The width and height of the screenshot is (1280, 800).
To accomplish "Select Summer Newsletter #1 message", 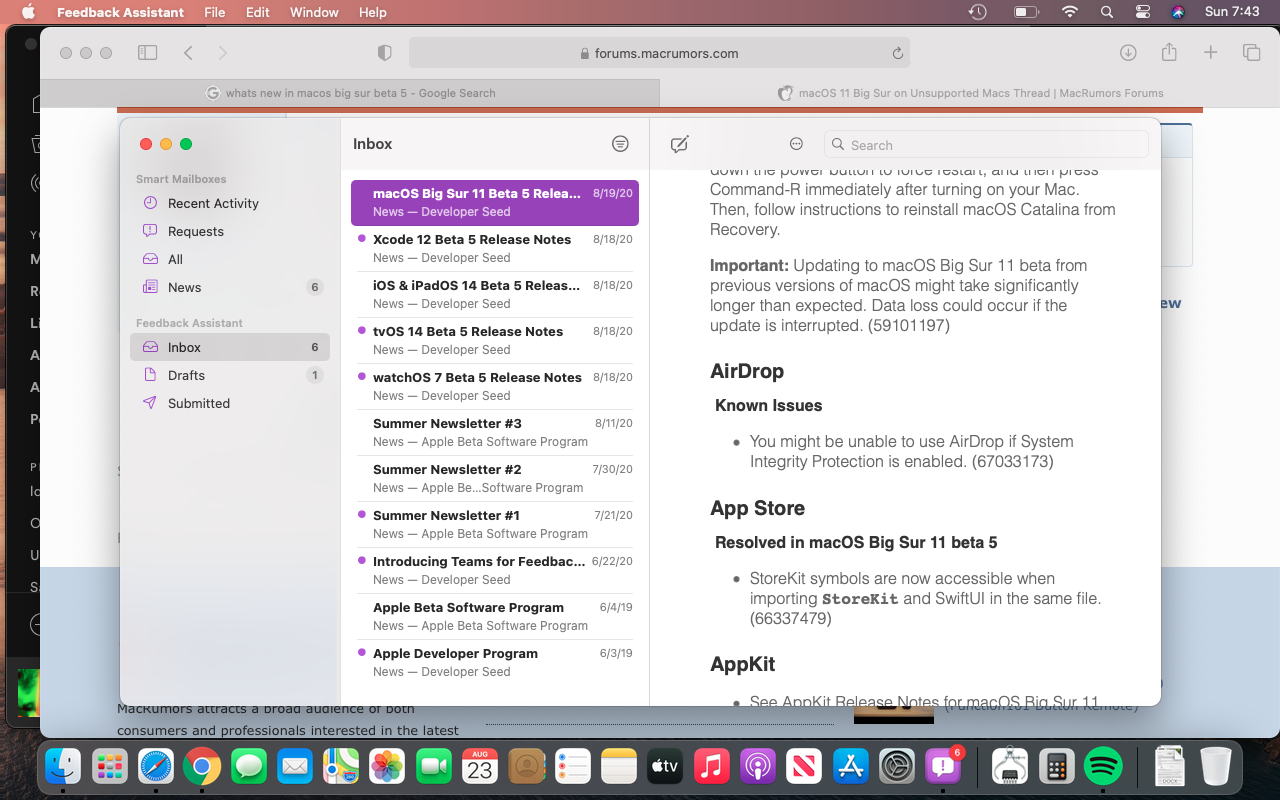I will (495, 525).
